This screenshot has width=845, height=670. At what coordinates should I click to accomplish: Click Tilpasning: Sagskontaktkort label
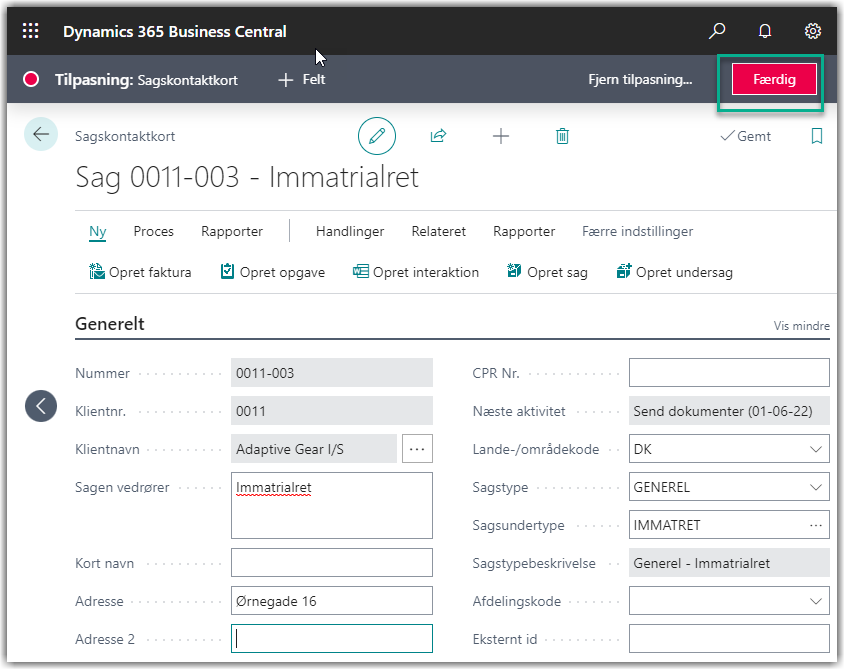click(x=146, y=80)
